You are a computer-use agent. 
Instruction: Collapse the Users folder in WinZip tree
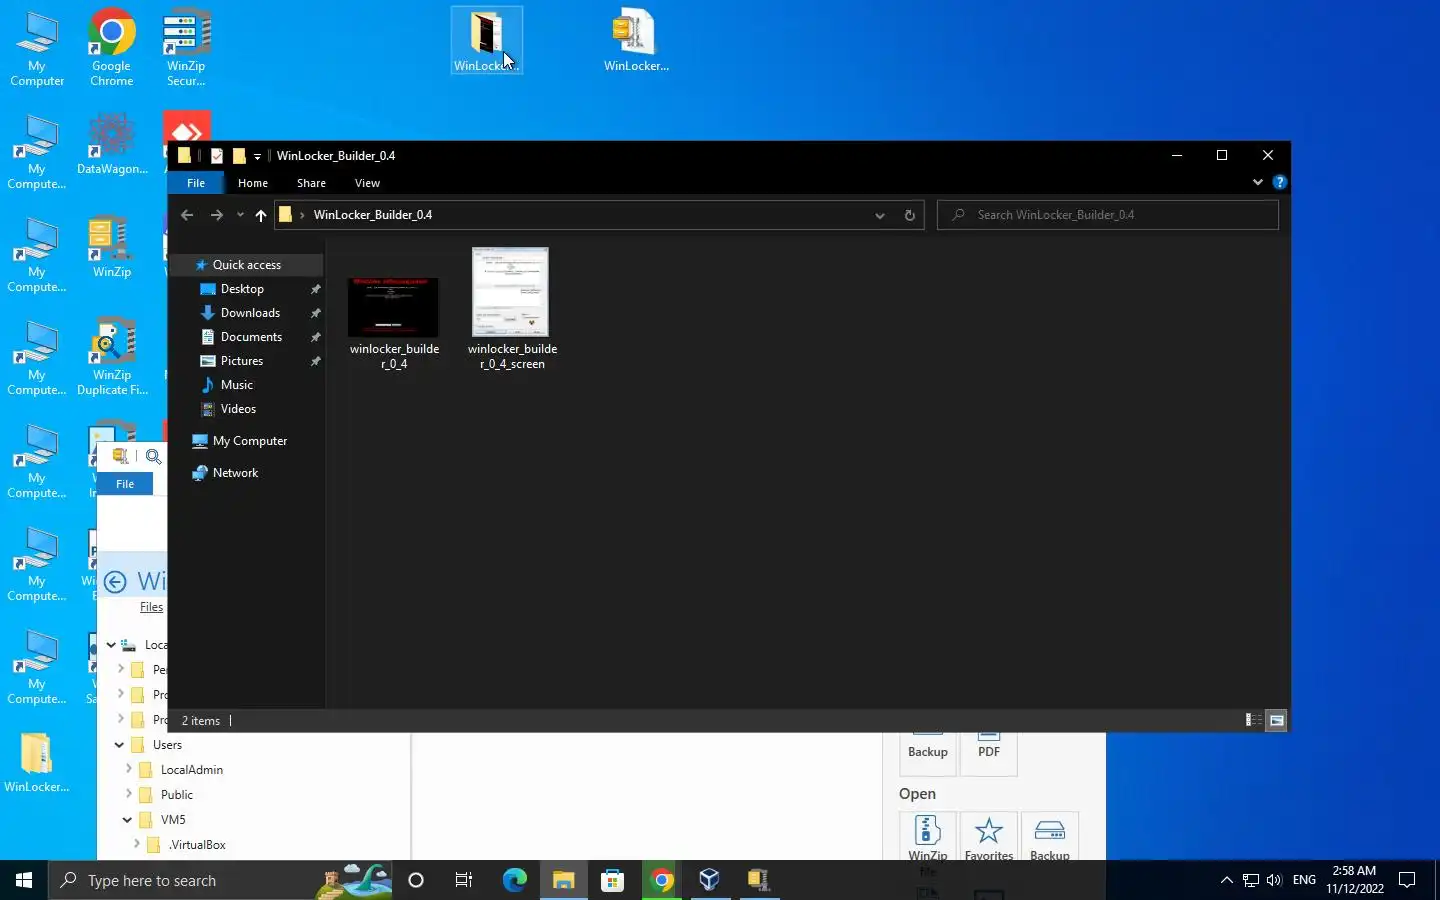click(x=119, y=745)
